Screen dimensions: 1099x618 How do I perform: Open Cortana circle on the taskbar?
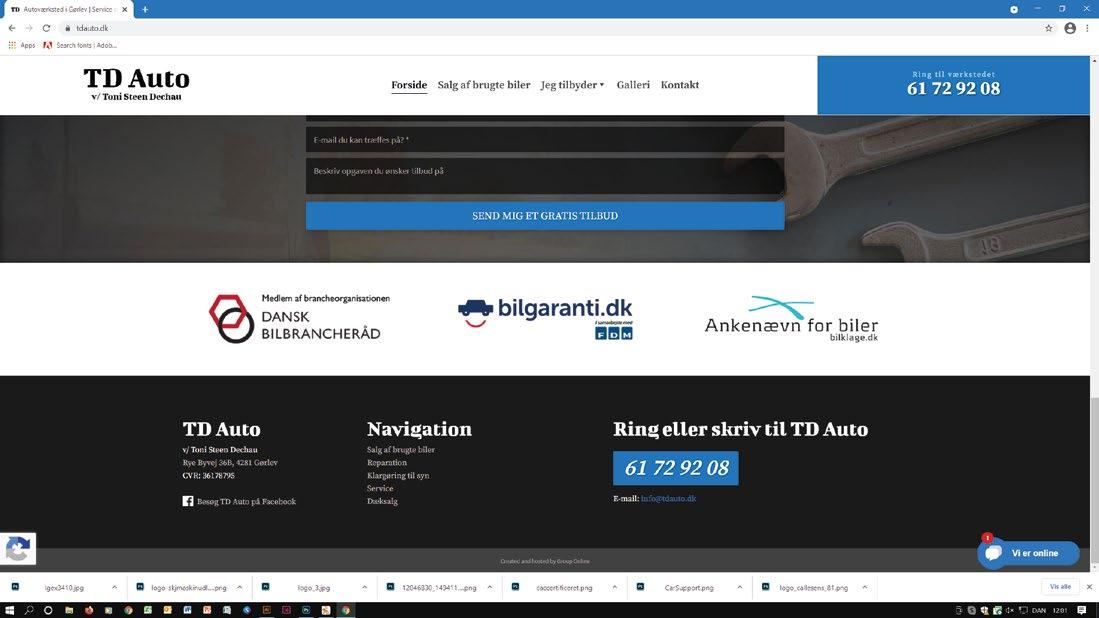(48, 610)
